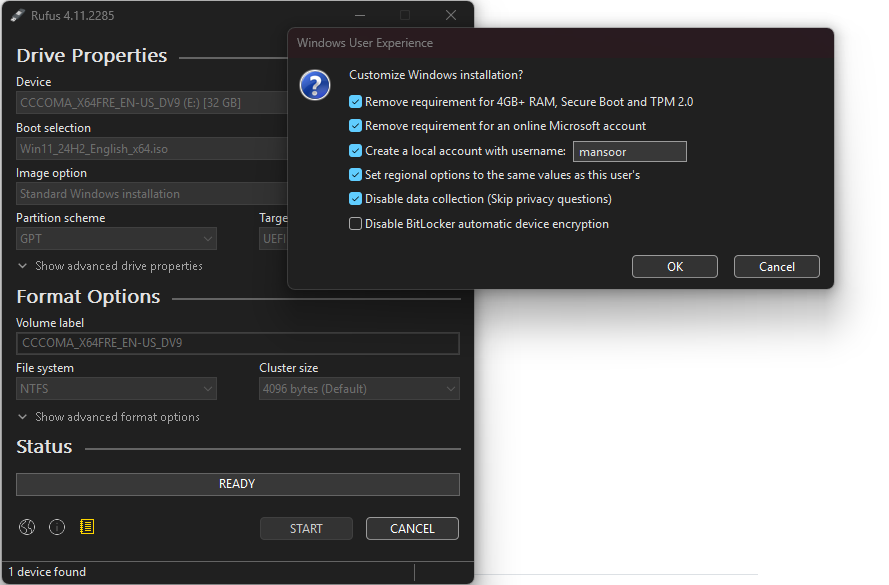Click the About info icon
The image size is (889, 585).
[x=57, y=527]
